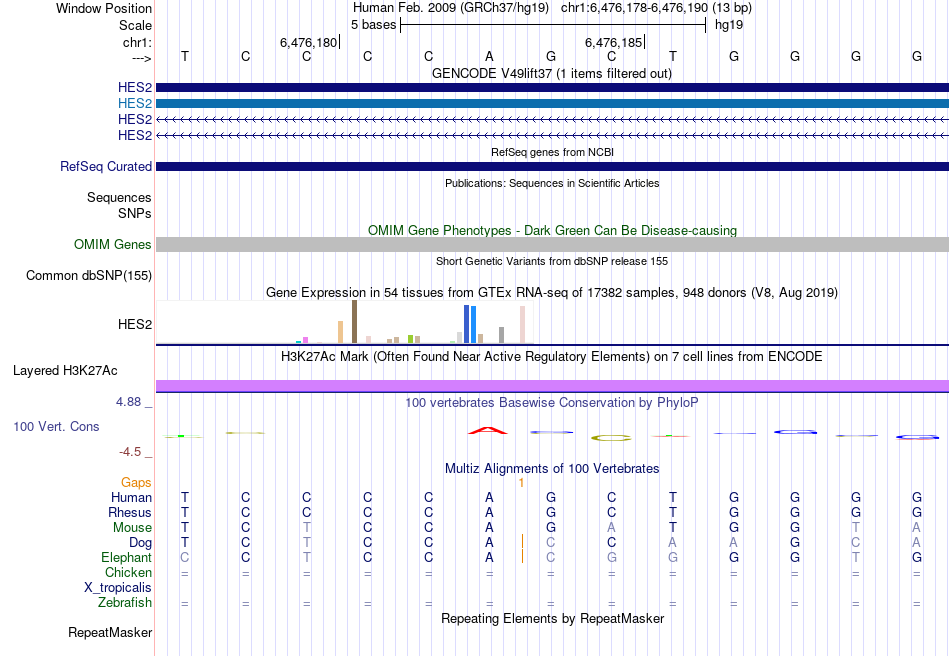950x656 pixels.
Task: Click the SNPs publications track label
Action: [135, 213]
